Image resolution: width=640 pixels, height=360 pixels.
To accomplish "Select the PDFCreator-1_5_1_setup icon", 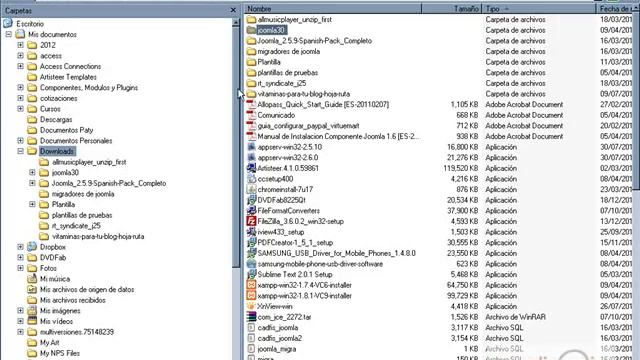I will coord(251,242).
